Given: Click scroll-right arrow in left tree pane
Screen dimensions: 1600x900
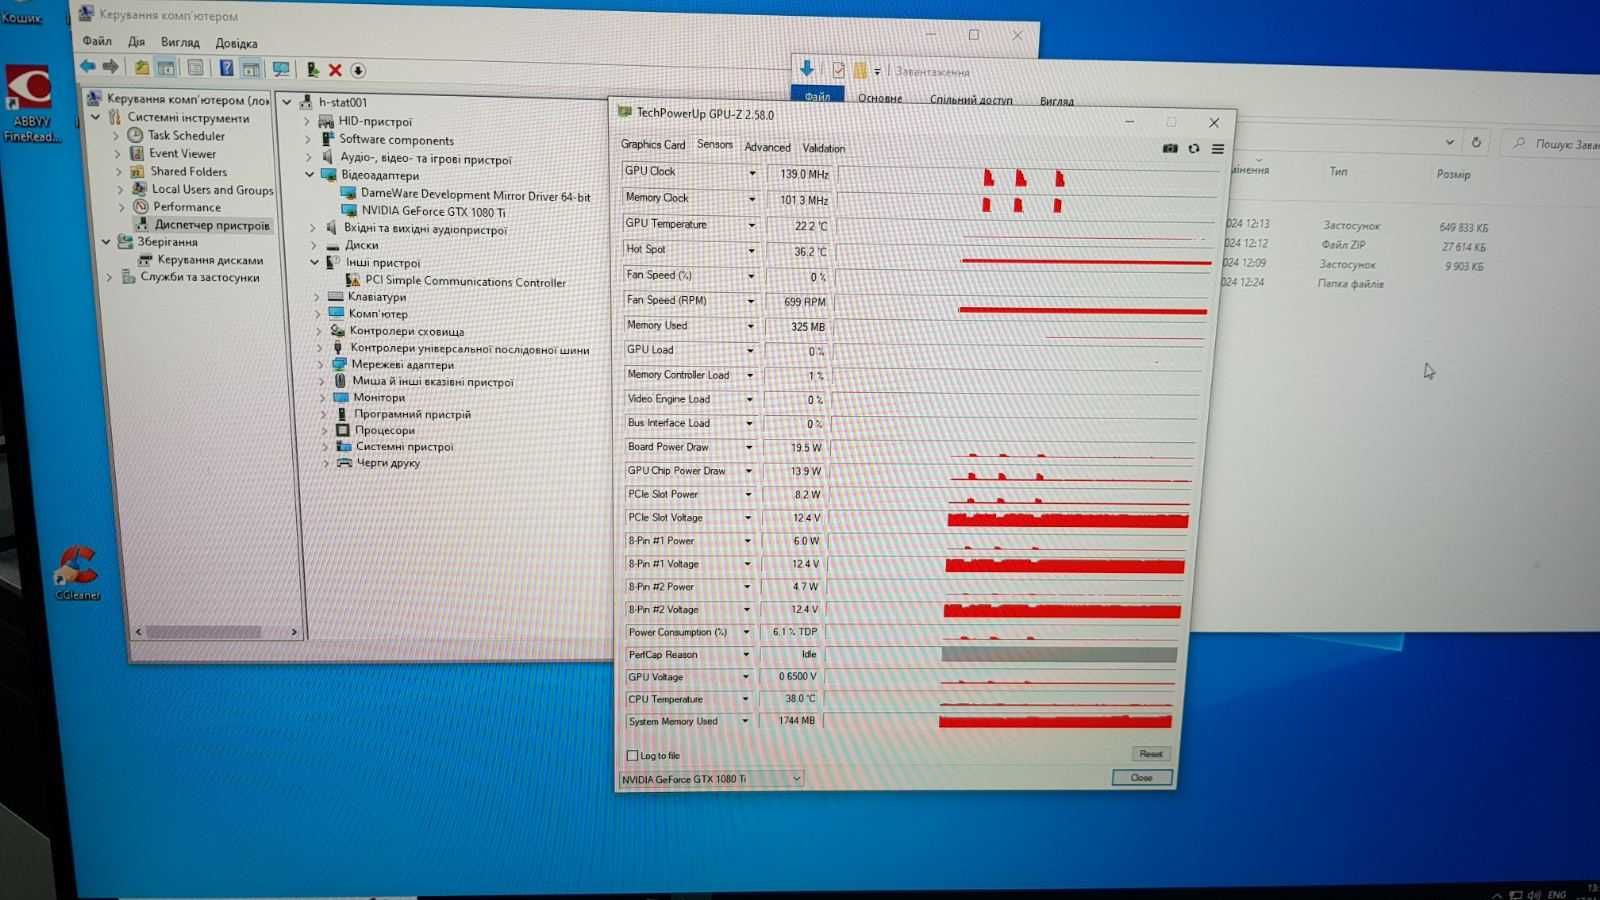Looking at the screenshot, I should (x=294, y=632).
